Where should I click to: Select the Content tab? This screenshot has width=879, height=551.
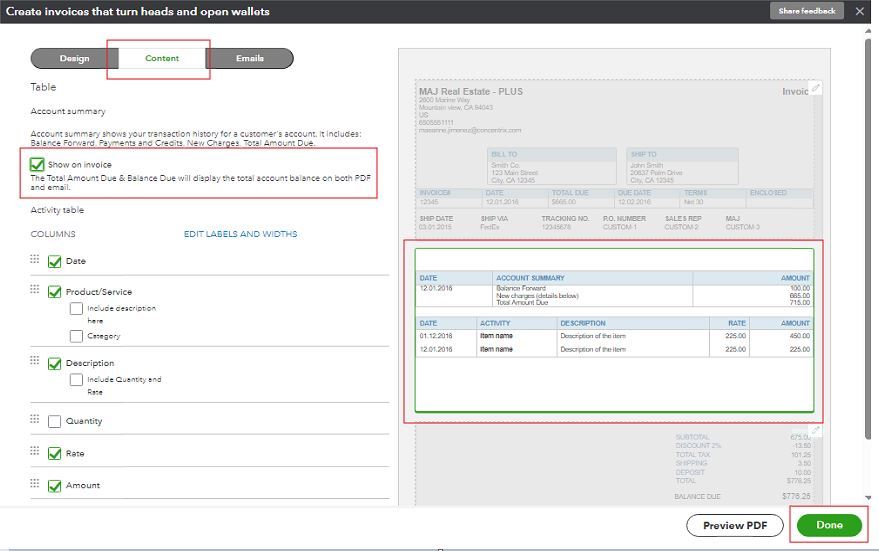162,58
